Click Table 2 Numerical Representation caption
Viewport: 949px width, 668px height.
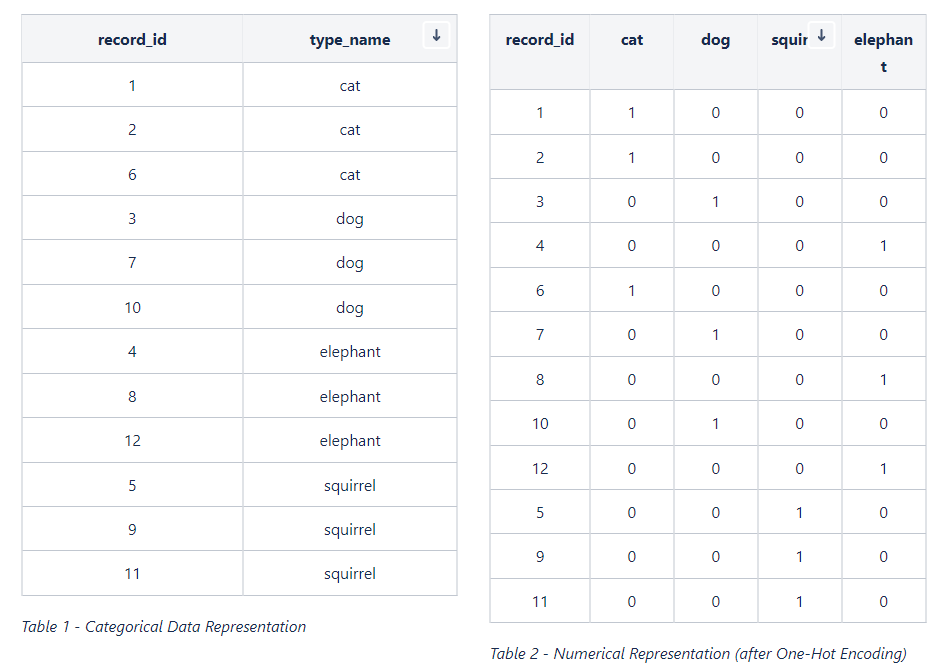698,653
